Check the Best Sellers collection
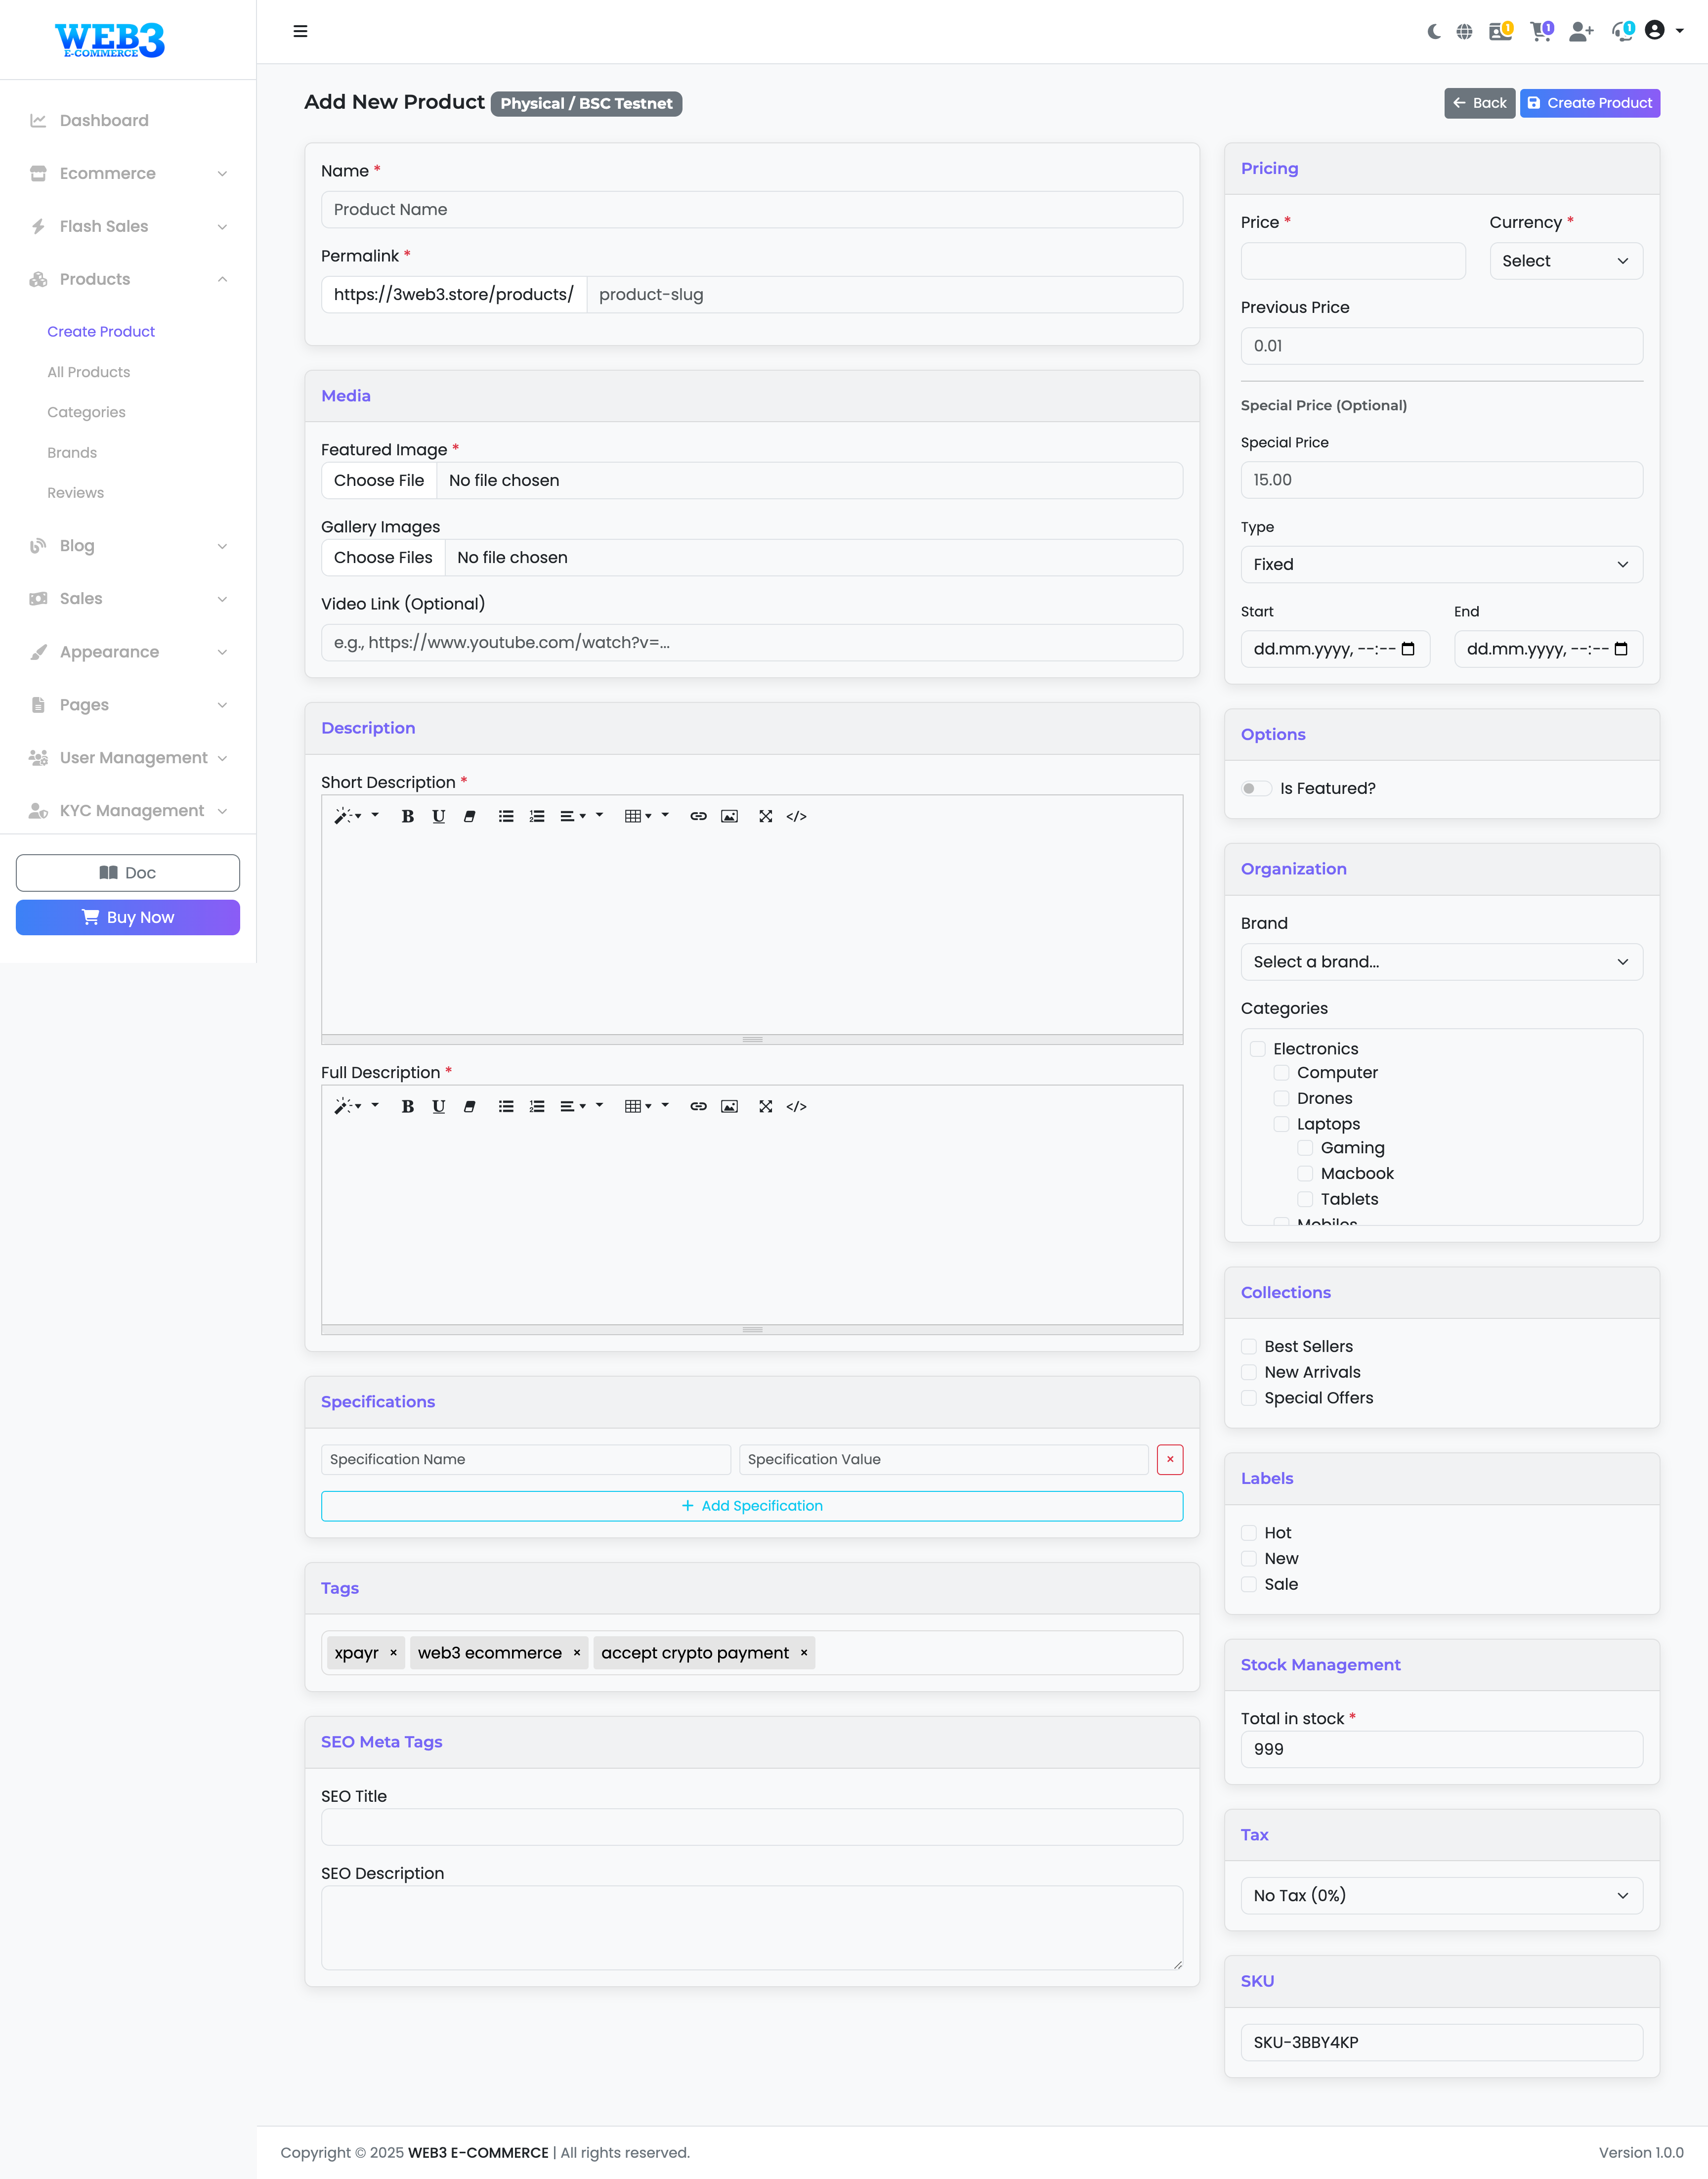This screenshot has width=1708, height=2179. click(x=1249, y=1347)
